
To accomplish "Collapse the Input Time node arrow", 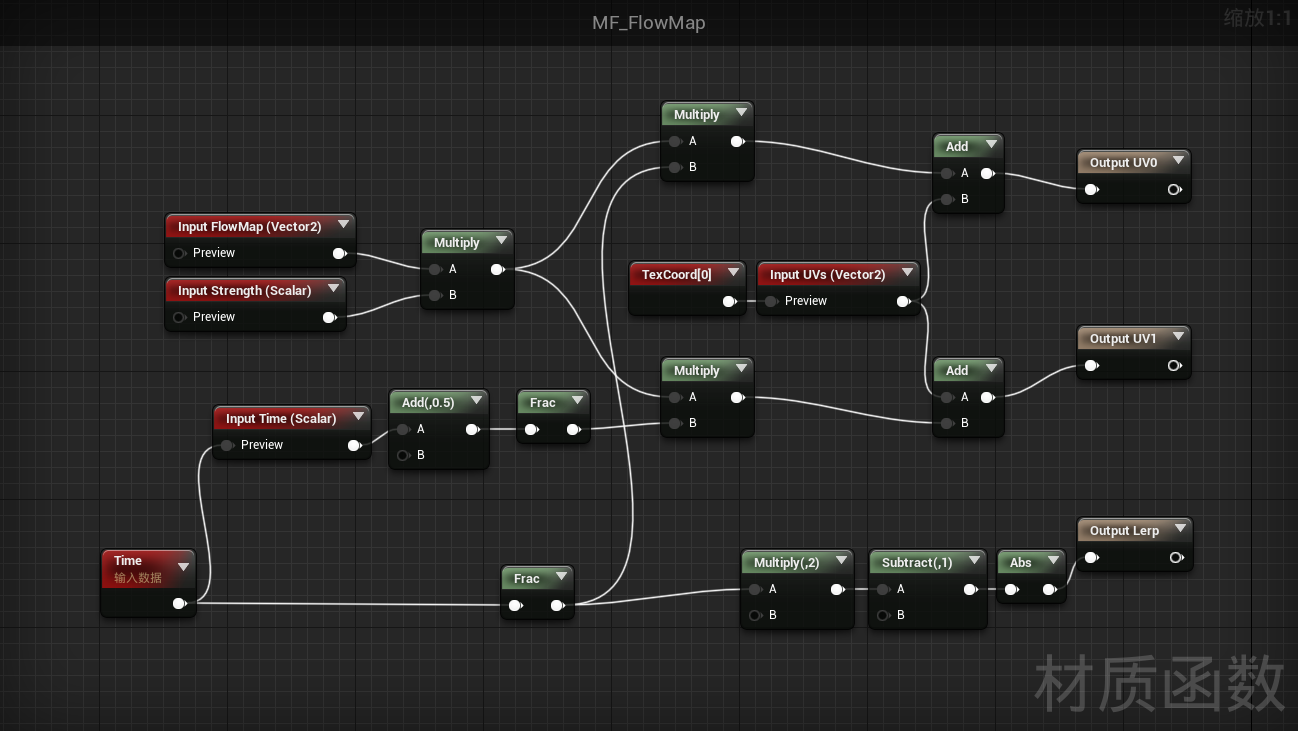I will click(x=359, y=416).
